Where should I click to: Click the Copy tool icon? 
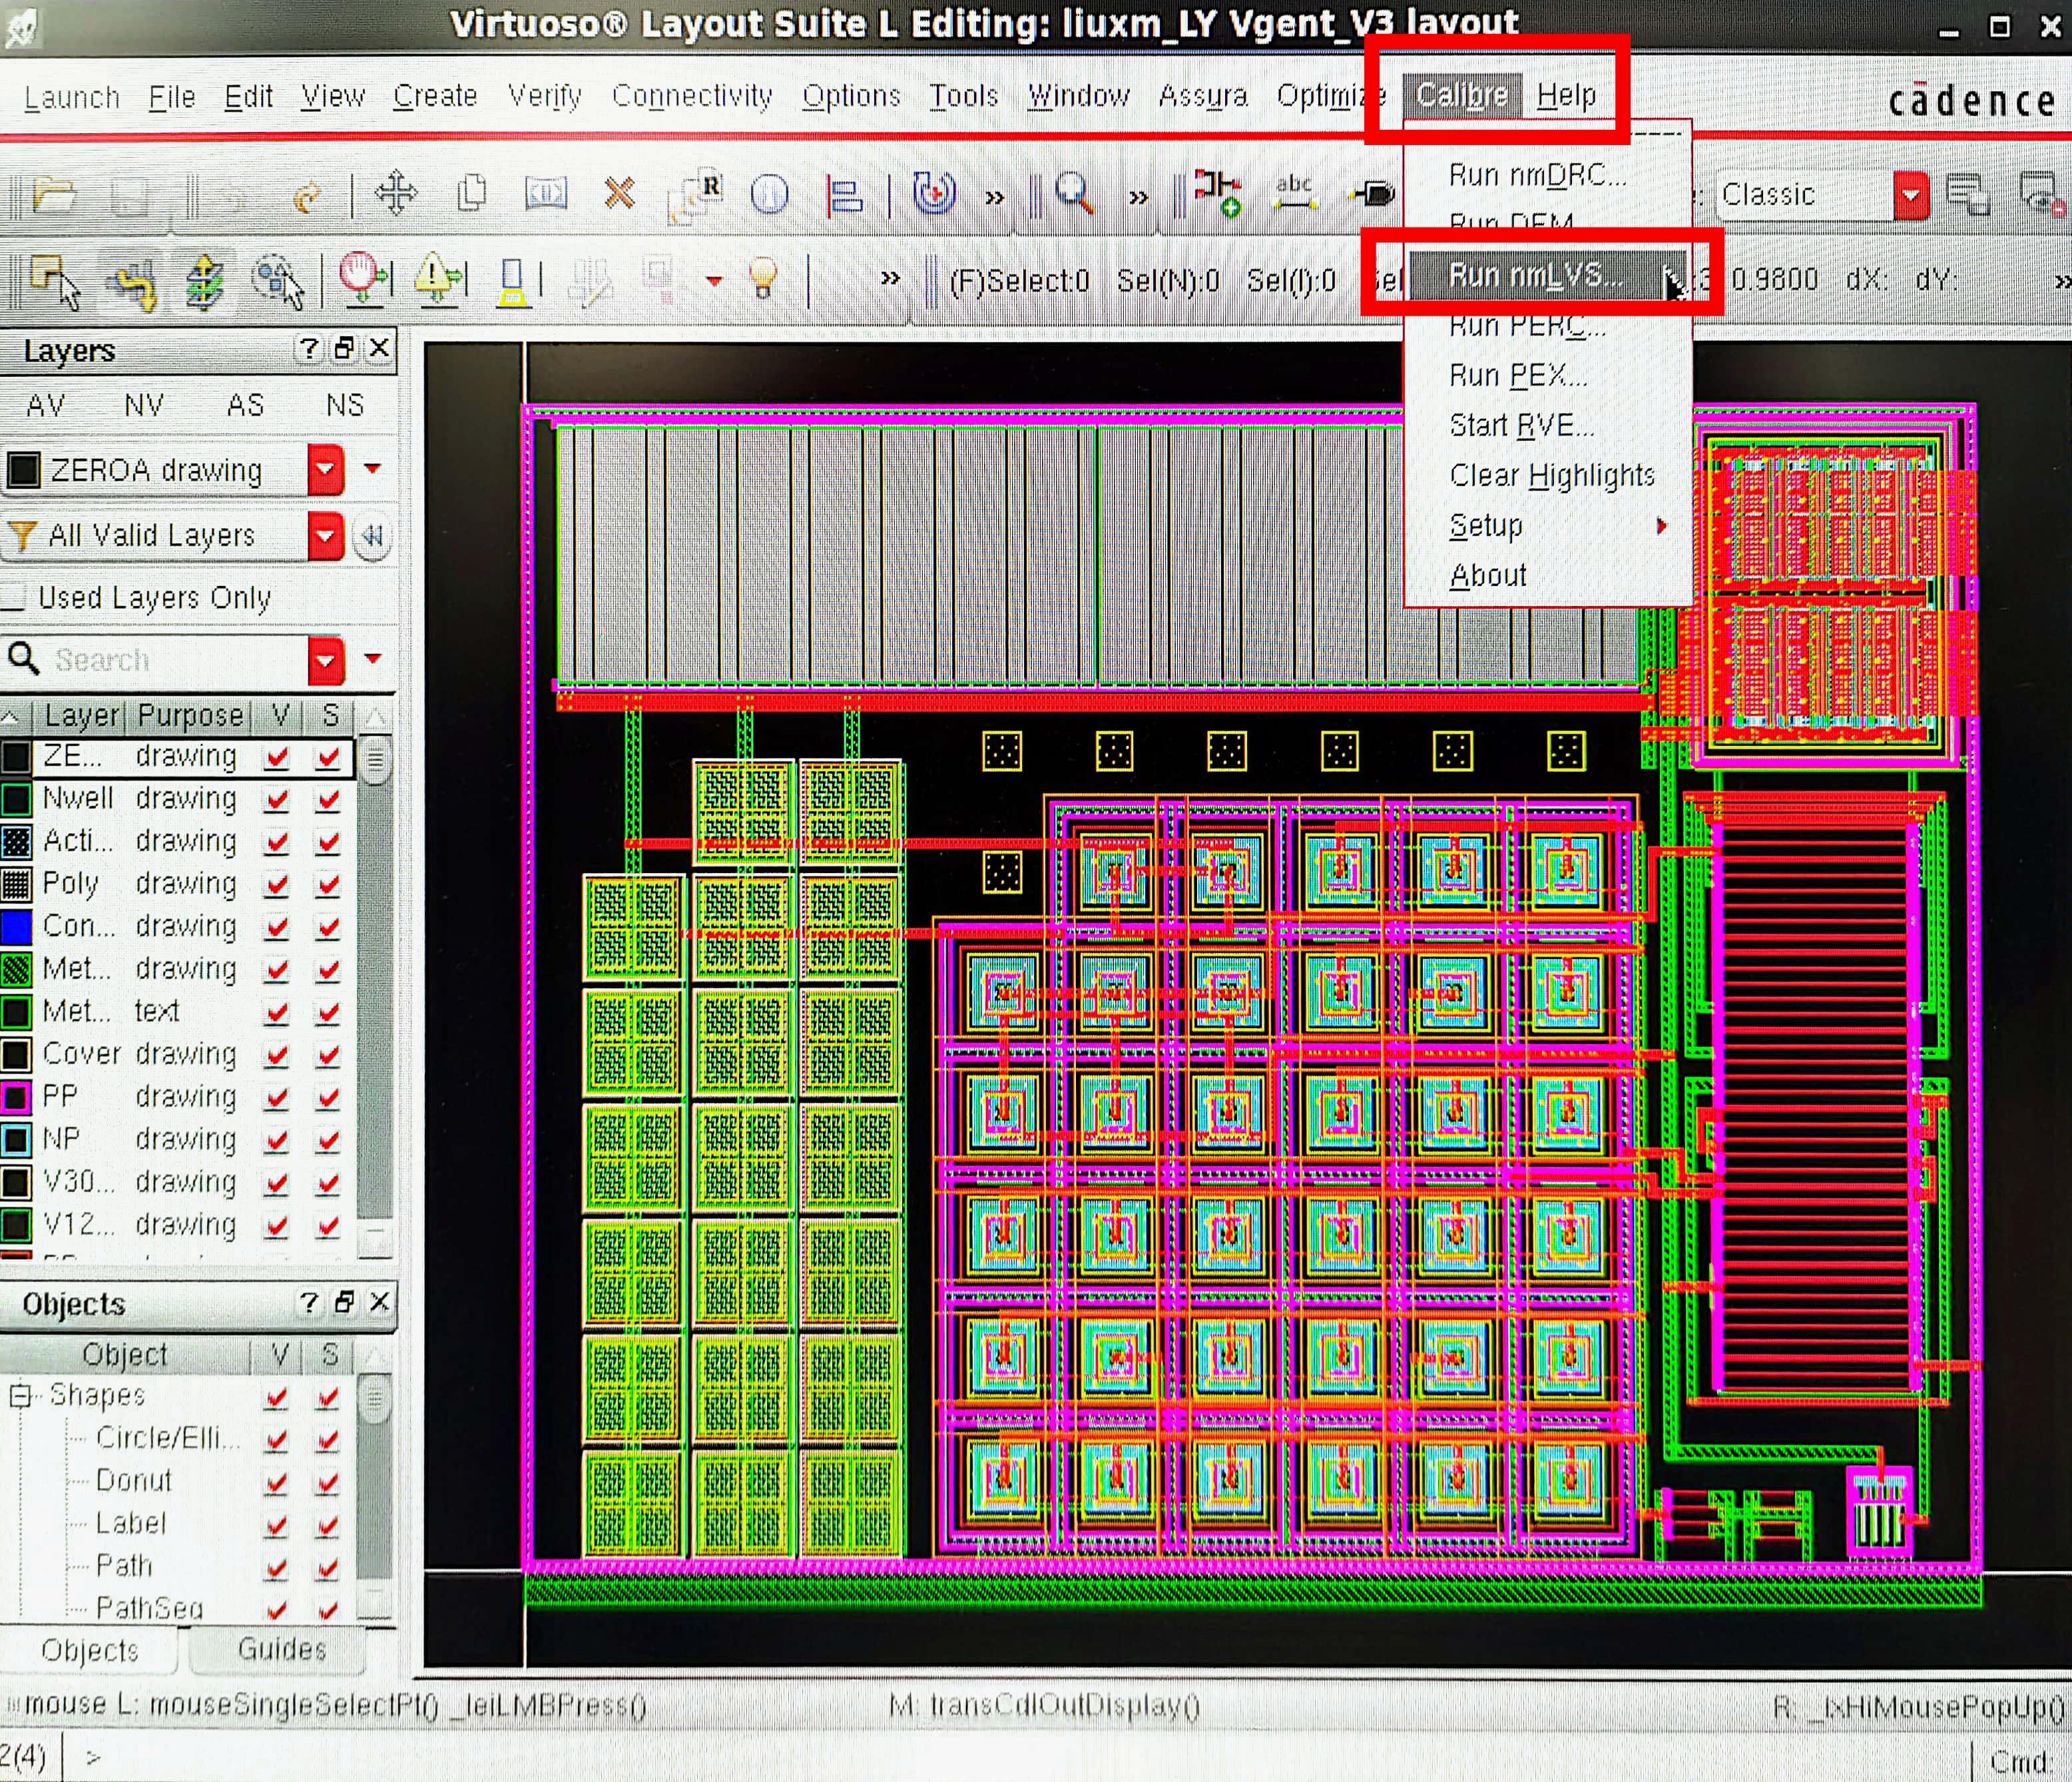471,193
